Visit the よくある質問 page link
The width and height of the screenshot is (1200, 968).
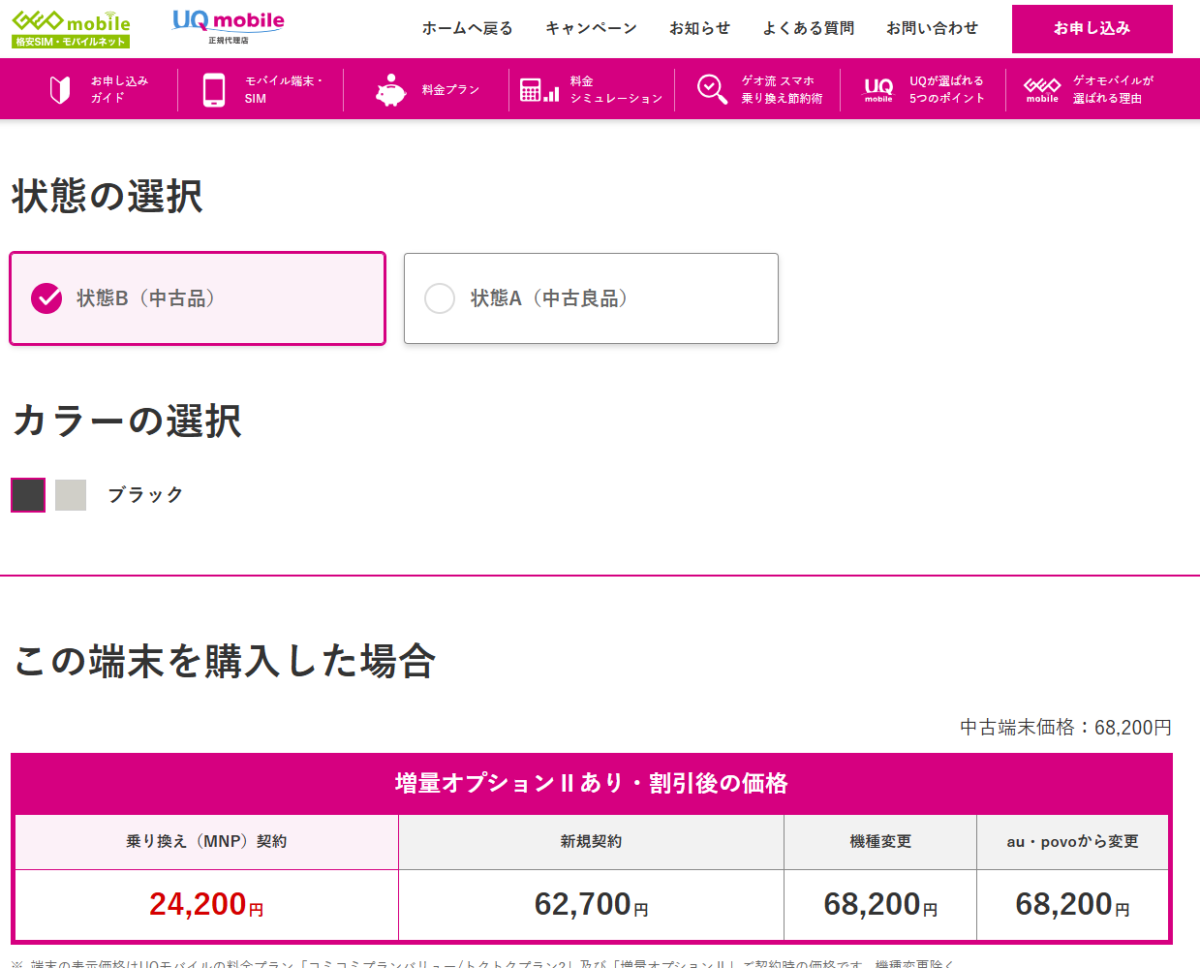808,28
